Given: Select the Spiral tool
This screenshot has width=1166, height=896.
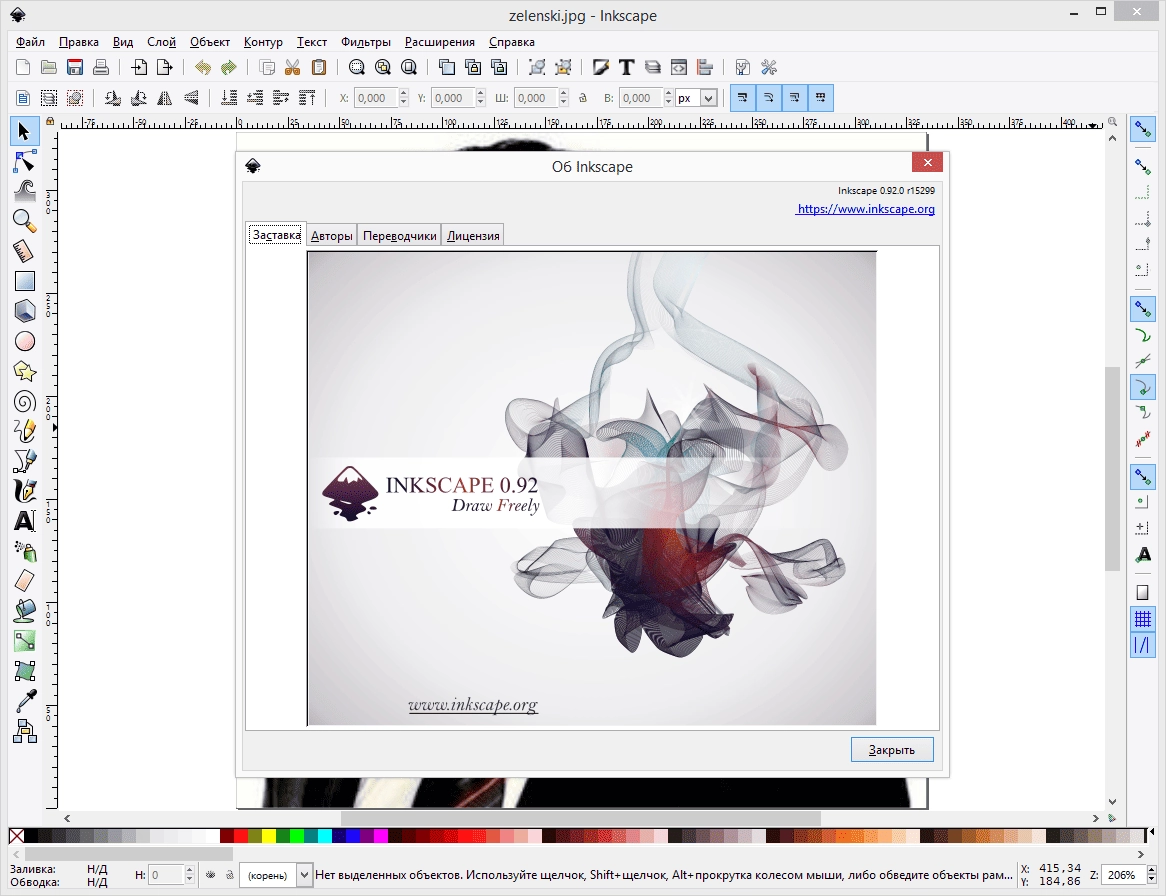Looking at the screenshot, I should 25,402.
